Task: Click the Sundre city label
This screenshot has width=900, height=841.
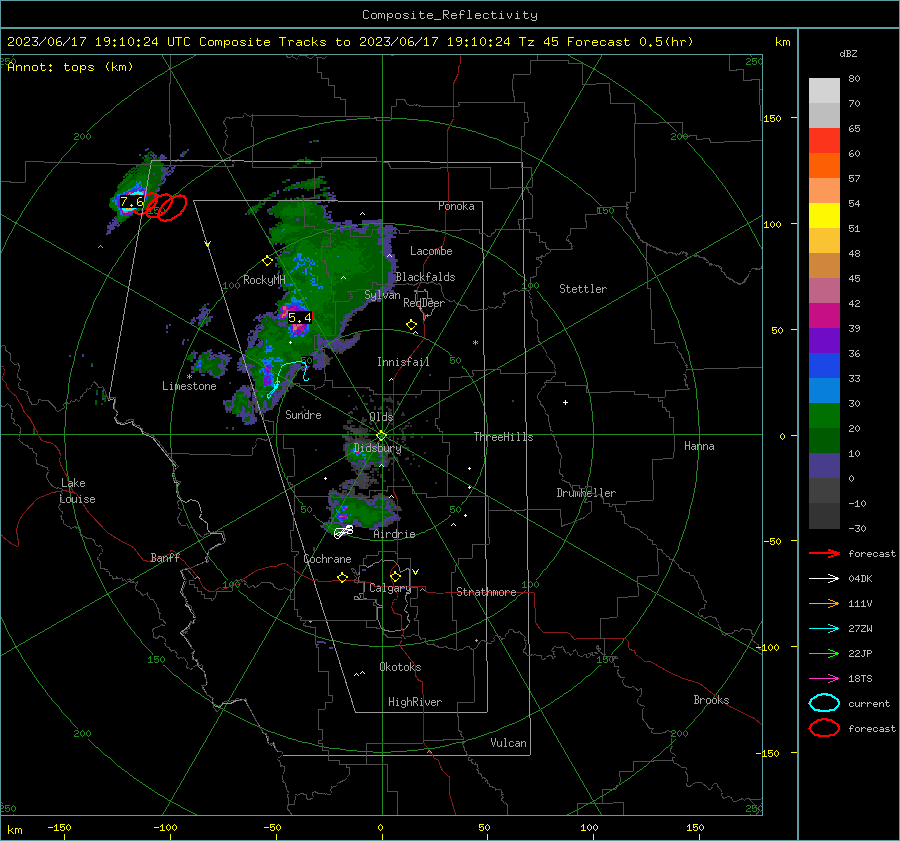Action: 303,414
